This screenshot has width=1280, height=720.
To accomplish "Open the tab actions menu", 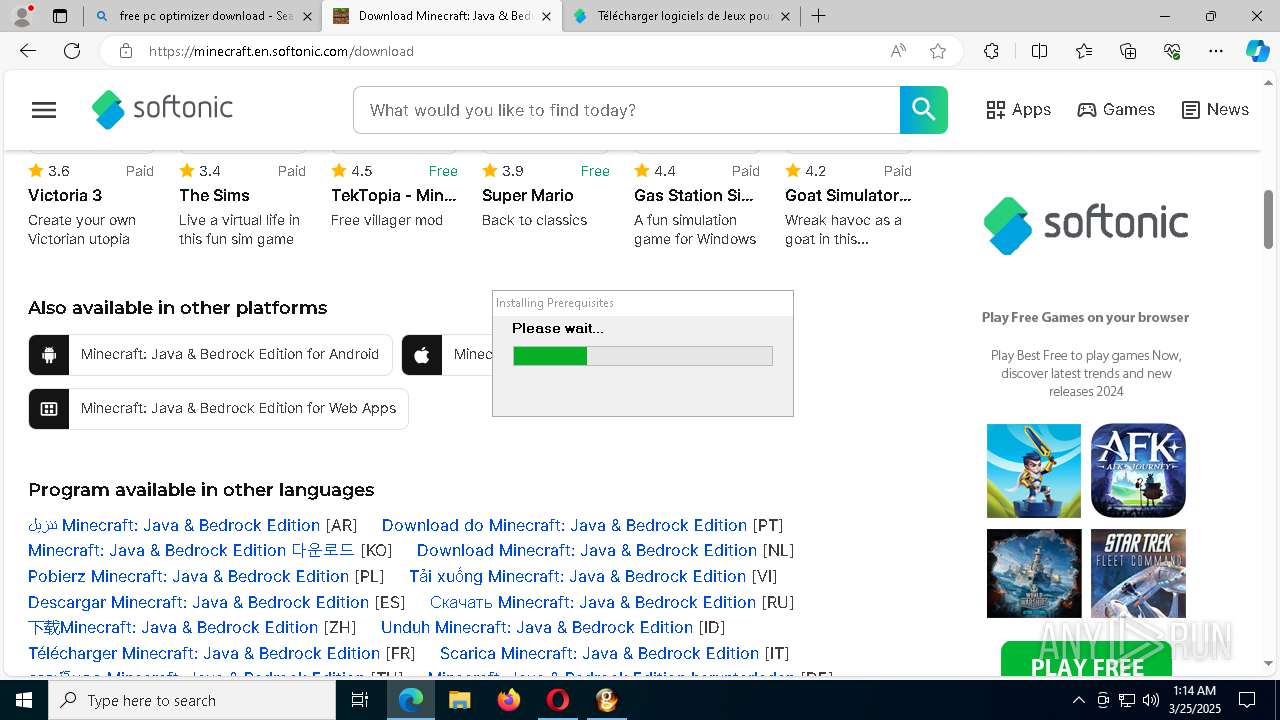I will click(x=60, y=16).
